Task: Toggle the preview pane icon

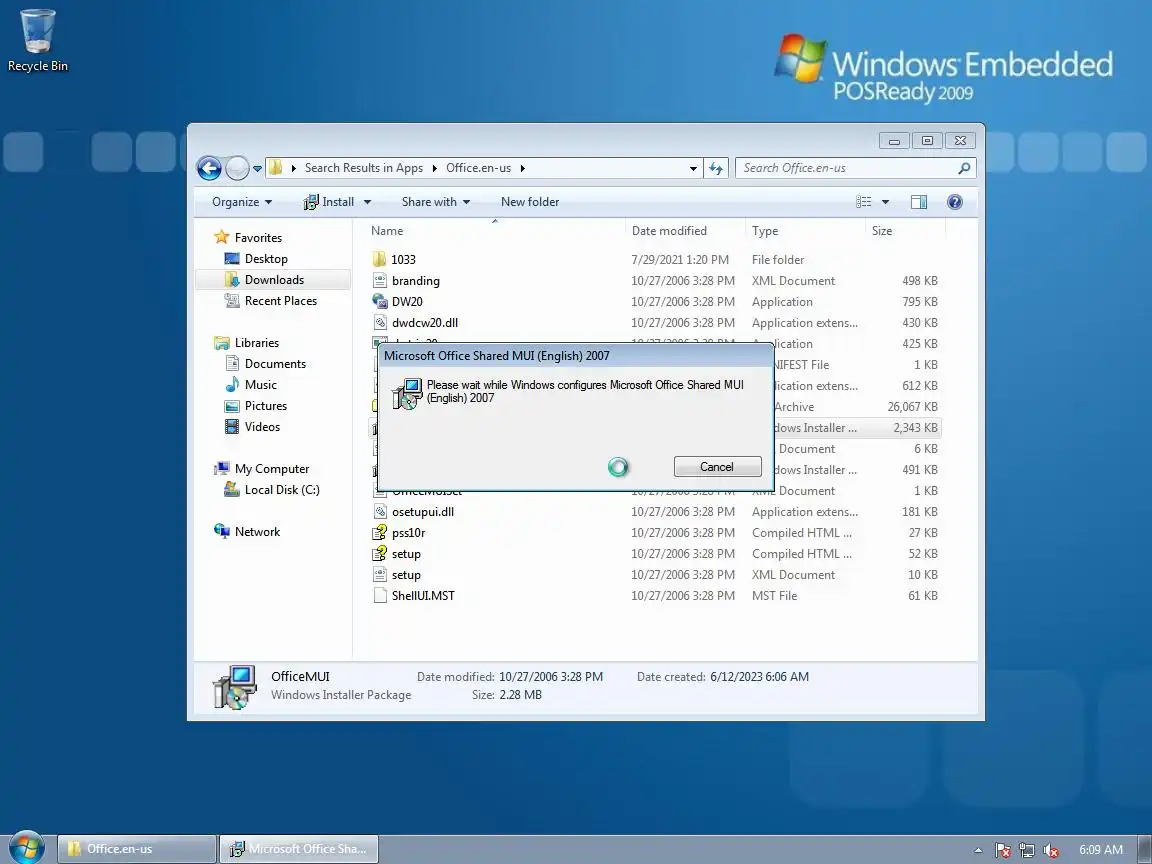Action: pos(919,202)
